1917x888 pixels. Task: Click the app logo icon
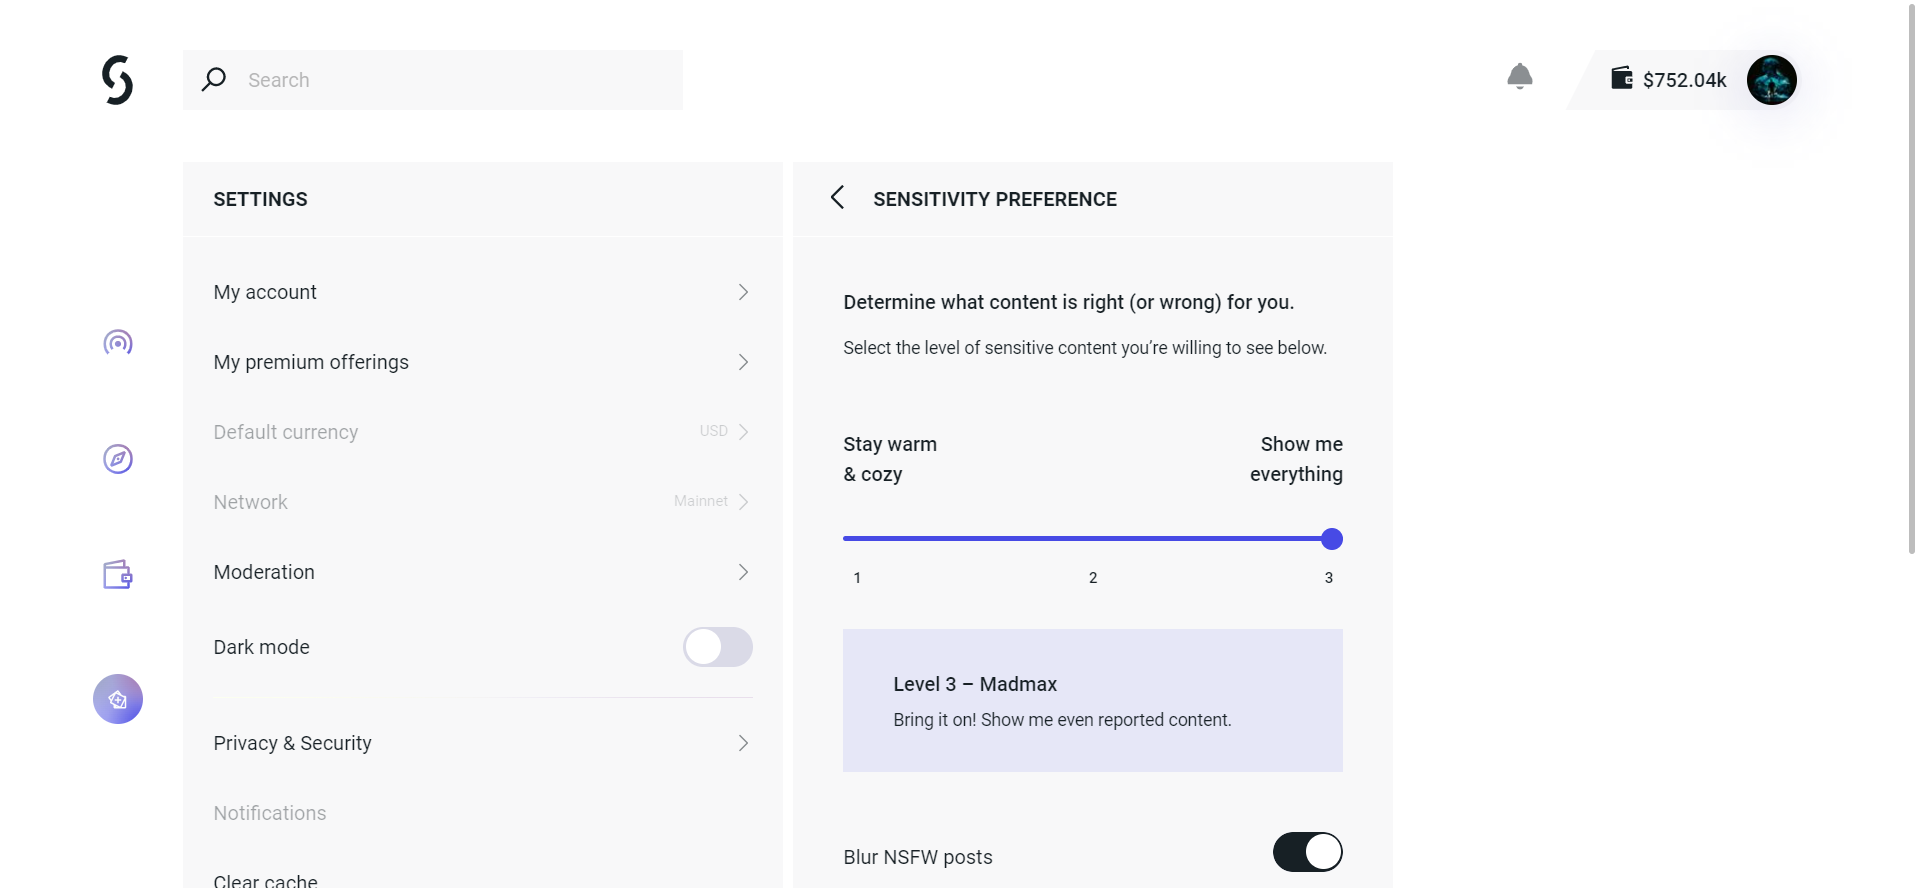(x=117, y=80)
